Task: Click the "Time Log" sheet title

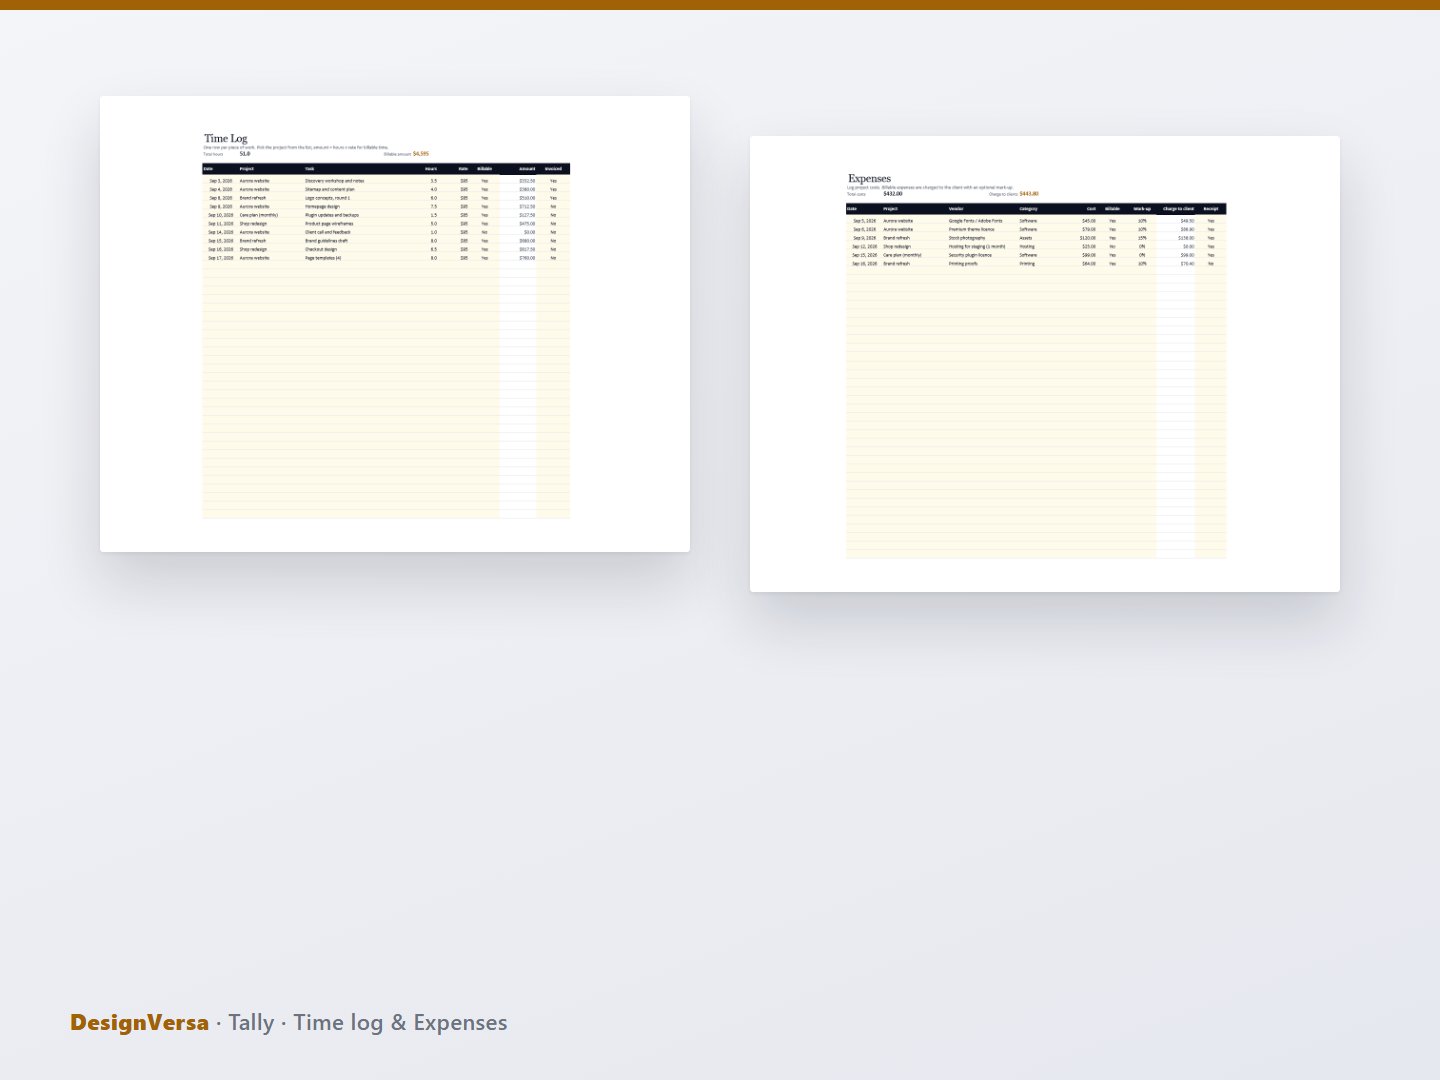Action: coord(226,139)
